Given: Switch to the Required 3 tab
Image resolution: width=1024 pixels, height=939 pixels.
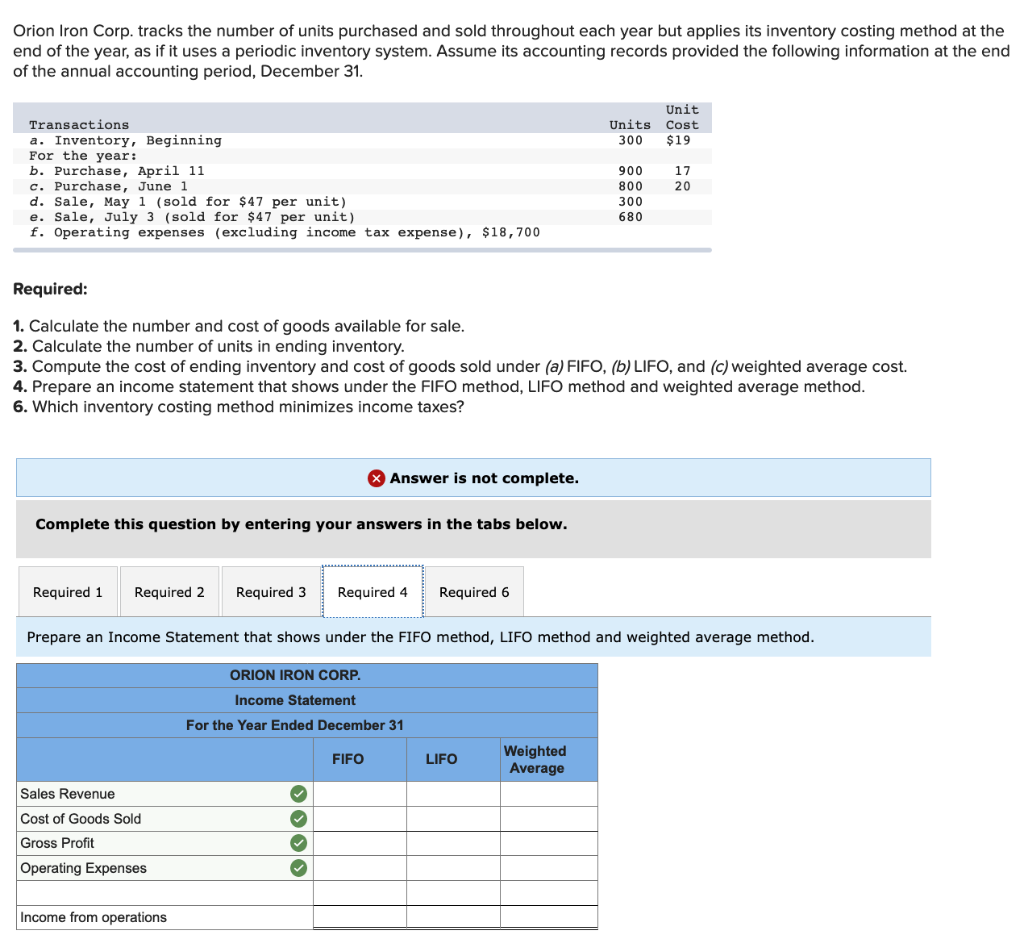Looking at the screenshot, I should click(271, 592).
